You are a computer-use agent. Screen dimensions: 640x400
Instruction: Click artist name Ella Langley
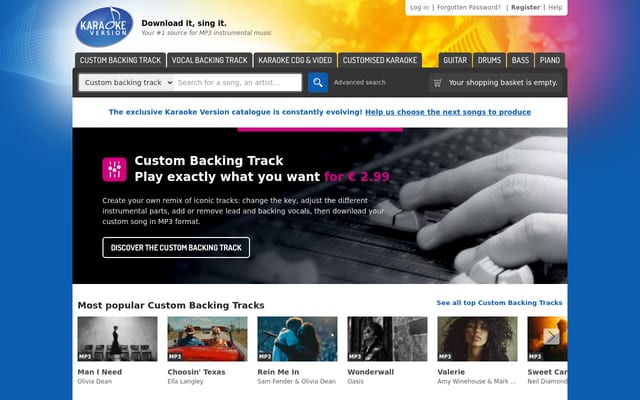click(185, 381)
